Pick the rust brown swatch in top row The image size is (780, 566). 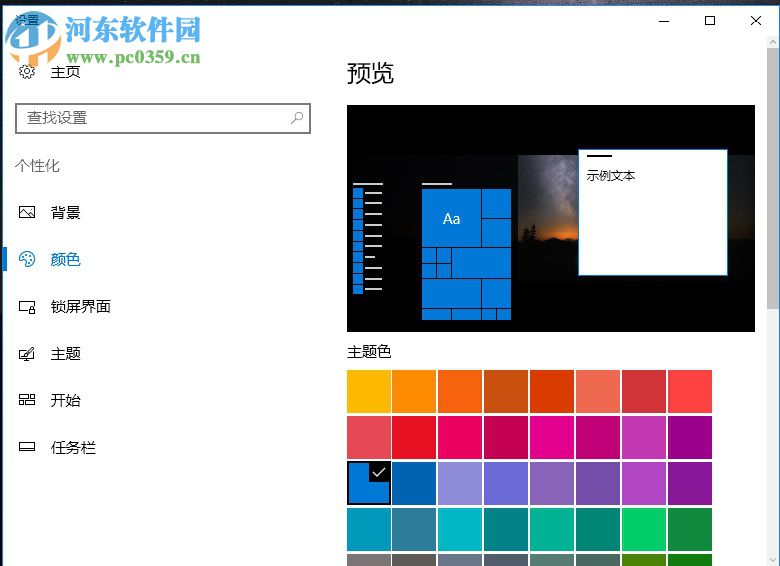pos(506,391)
